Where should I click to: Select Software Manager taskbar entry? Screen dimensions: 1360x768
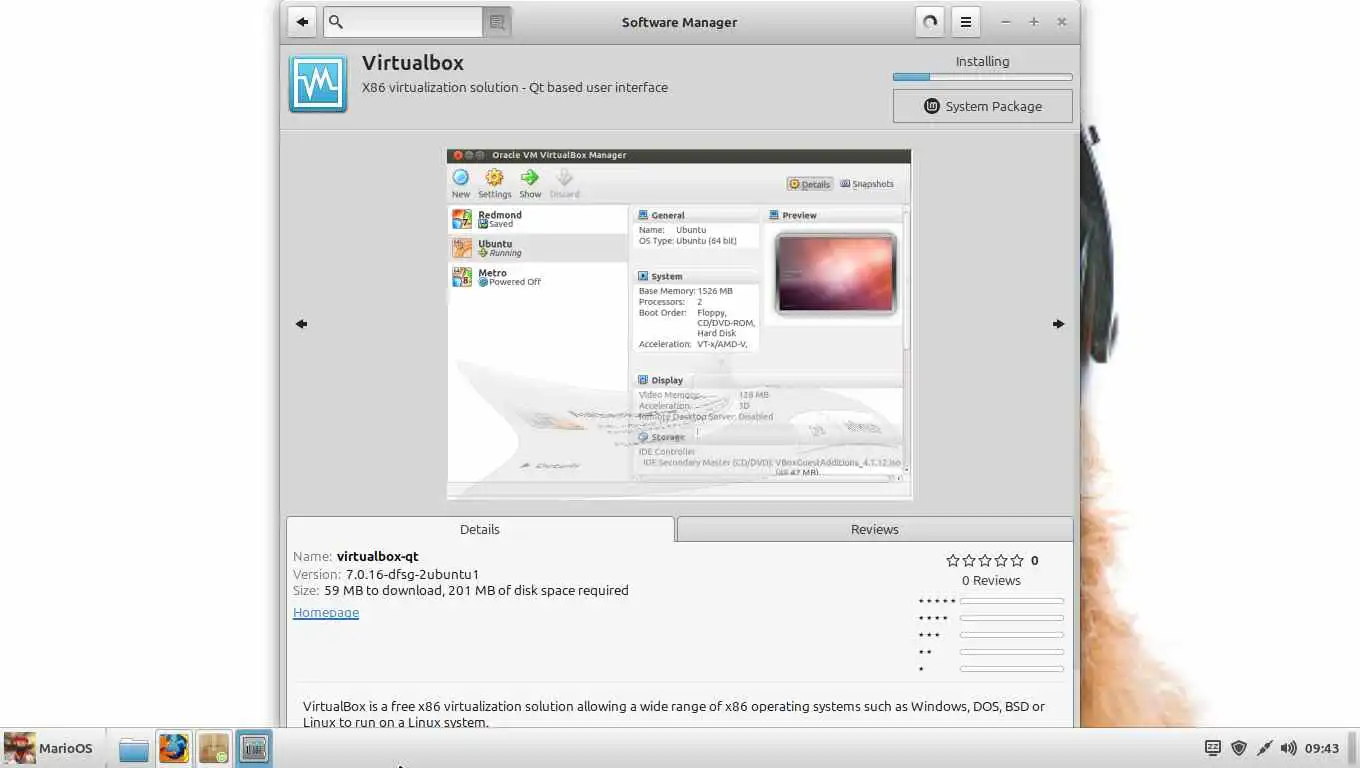pyautogui.click(x=254, y=748)
